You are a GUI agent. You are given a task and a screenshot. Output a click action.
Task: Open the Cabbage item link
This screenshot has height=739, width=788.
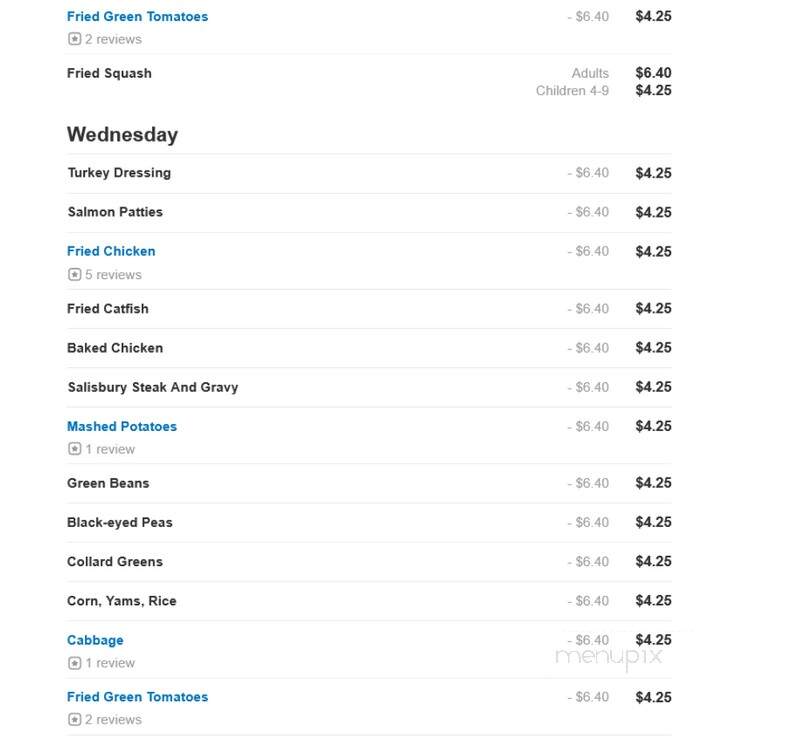click(95, 640)
